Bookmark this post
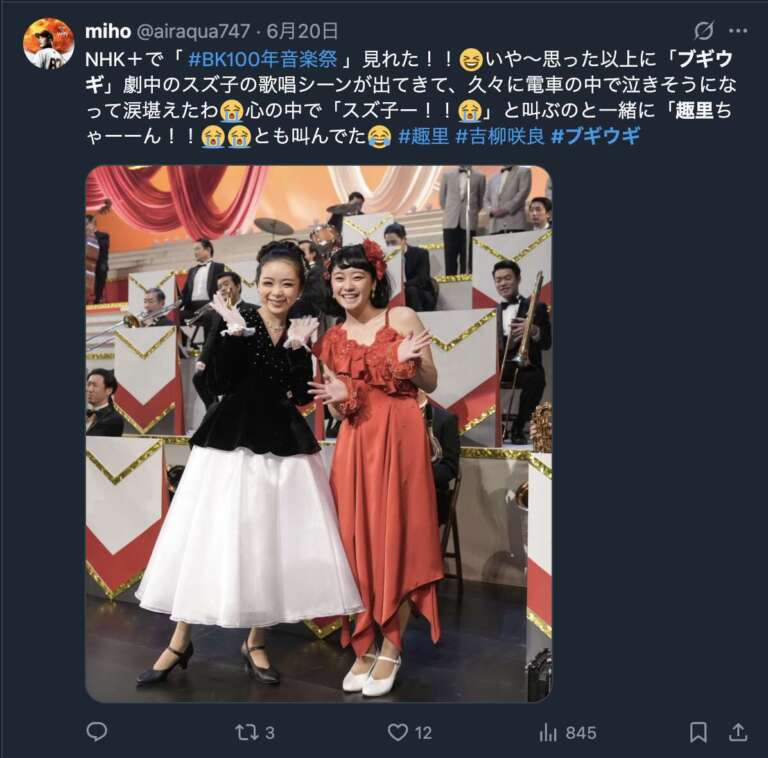The height and width of the screenshot is (758, 768). pos(698,733)
